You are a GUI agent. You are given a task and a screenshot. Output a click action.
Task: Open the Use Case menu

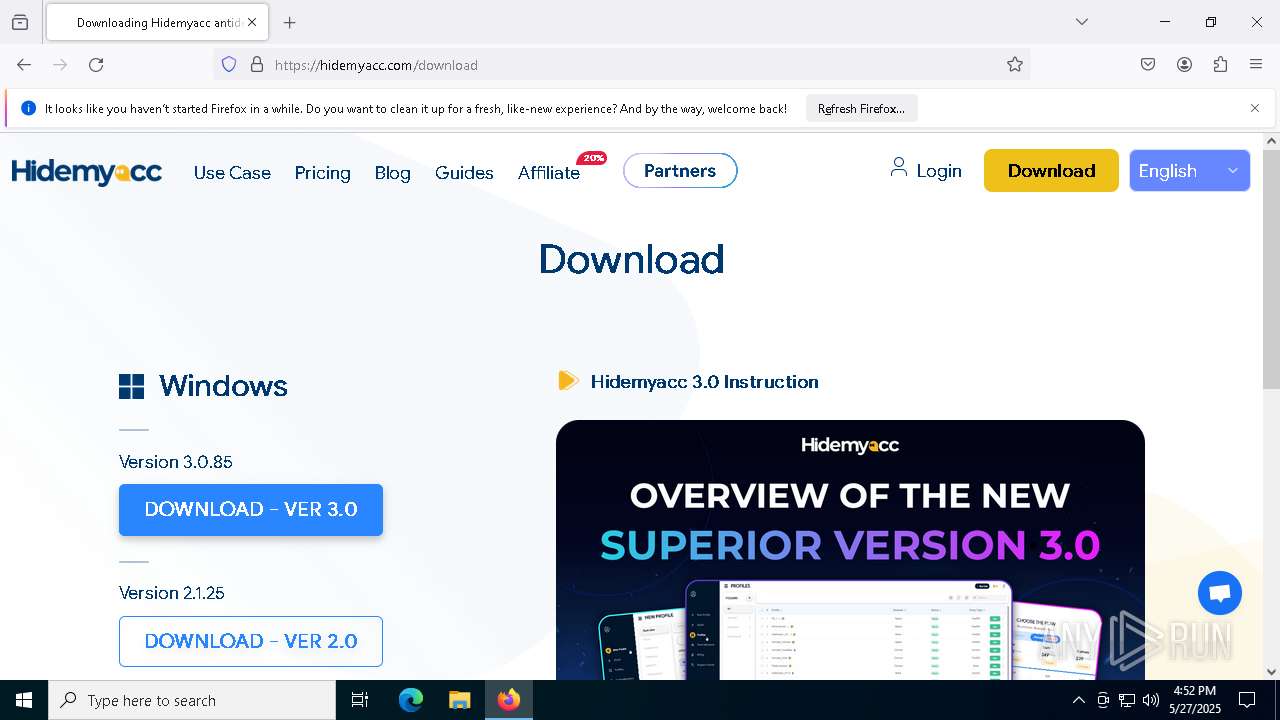point(232,173)
